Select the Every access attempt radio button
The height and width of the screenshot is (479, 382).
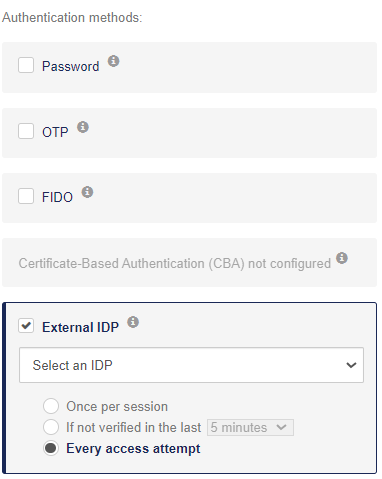click(51, 448)
